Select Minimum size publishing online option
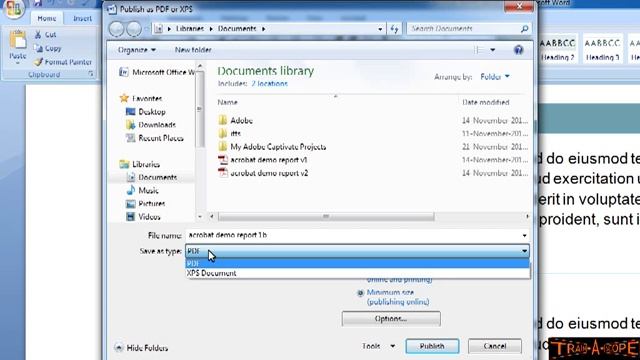The height and width of the screenshot is (360, 640). click(360, 293)
